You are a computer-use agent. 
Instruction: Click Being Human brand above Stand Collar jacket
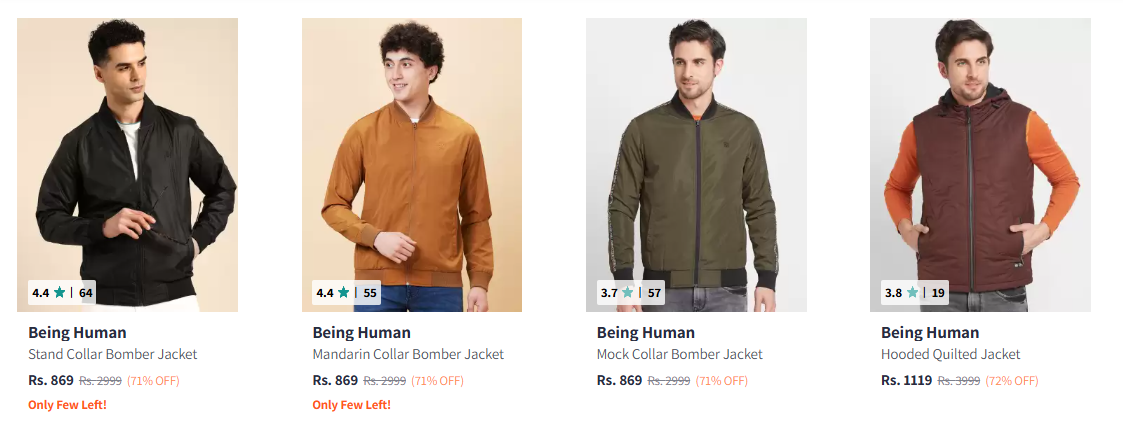click(x=77, y=333)
